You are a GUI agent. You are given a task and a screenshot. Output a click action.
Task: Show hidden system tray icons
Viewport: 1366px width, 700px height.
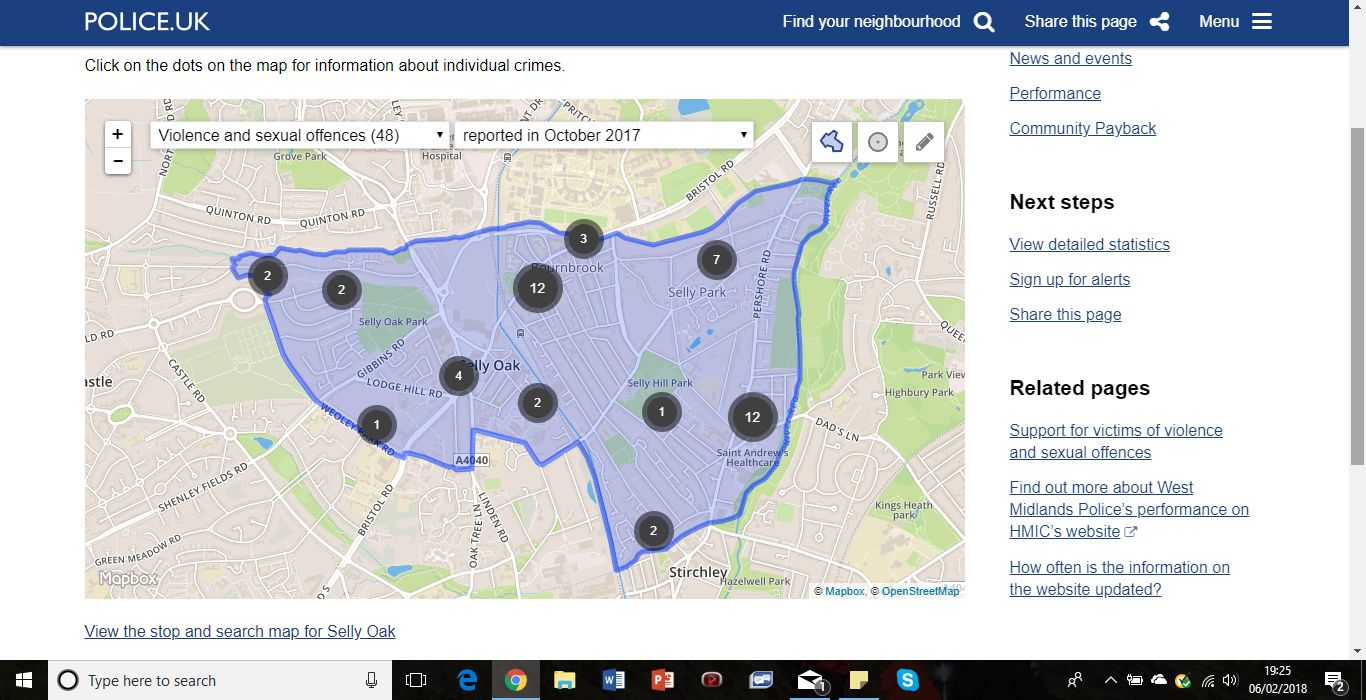pos(1110,681)
